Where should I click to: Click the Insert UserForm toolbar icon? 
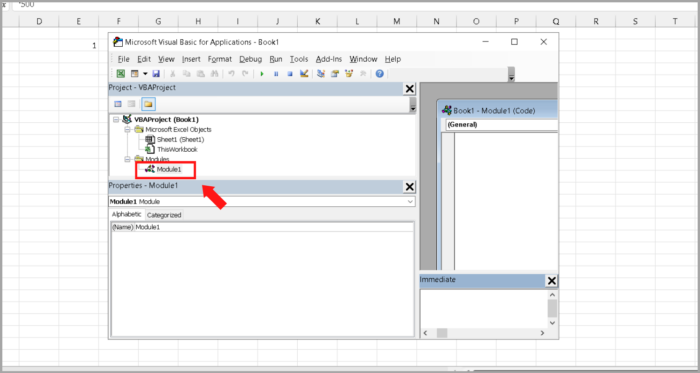[134, 74]
